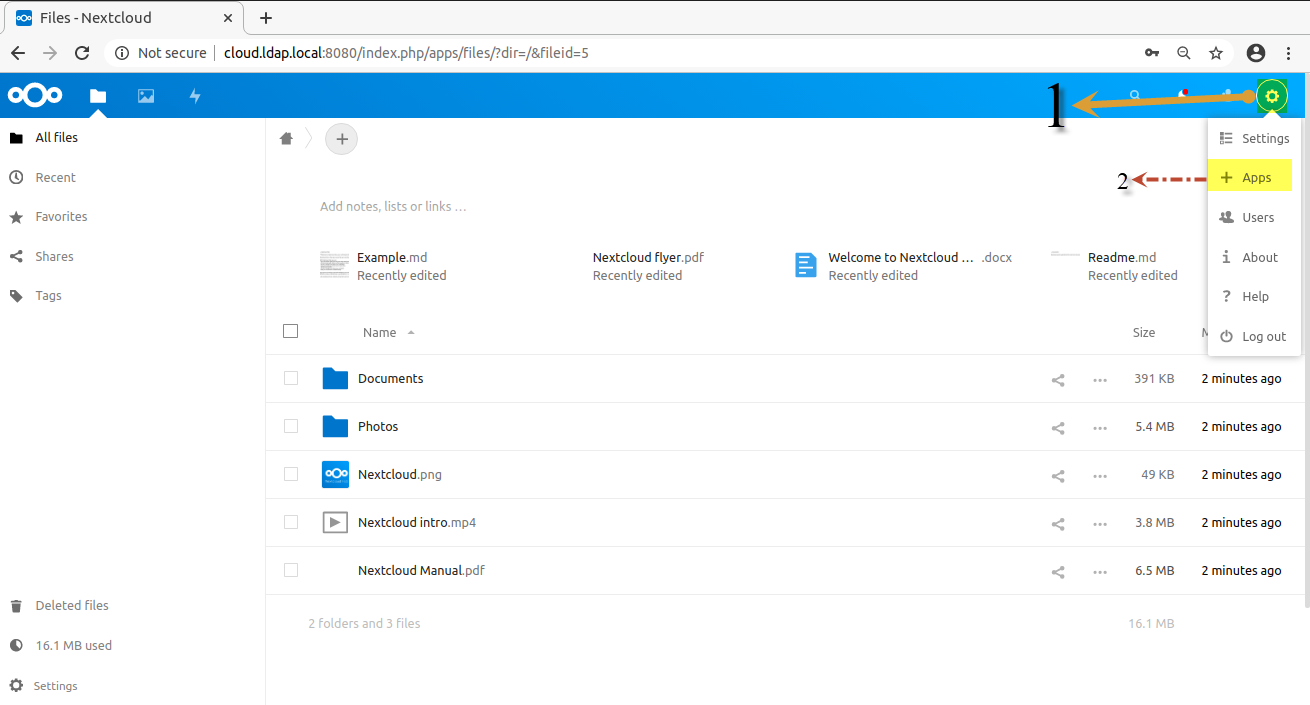Click the plus New file button
The height and width of the screenshot is (705, 1310).
coord(342,139)
